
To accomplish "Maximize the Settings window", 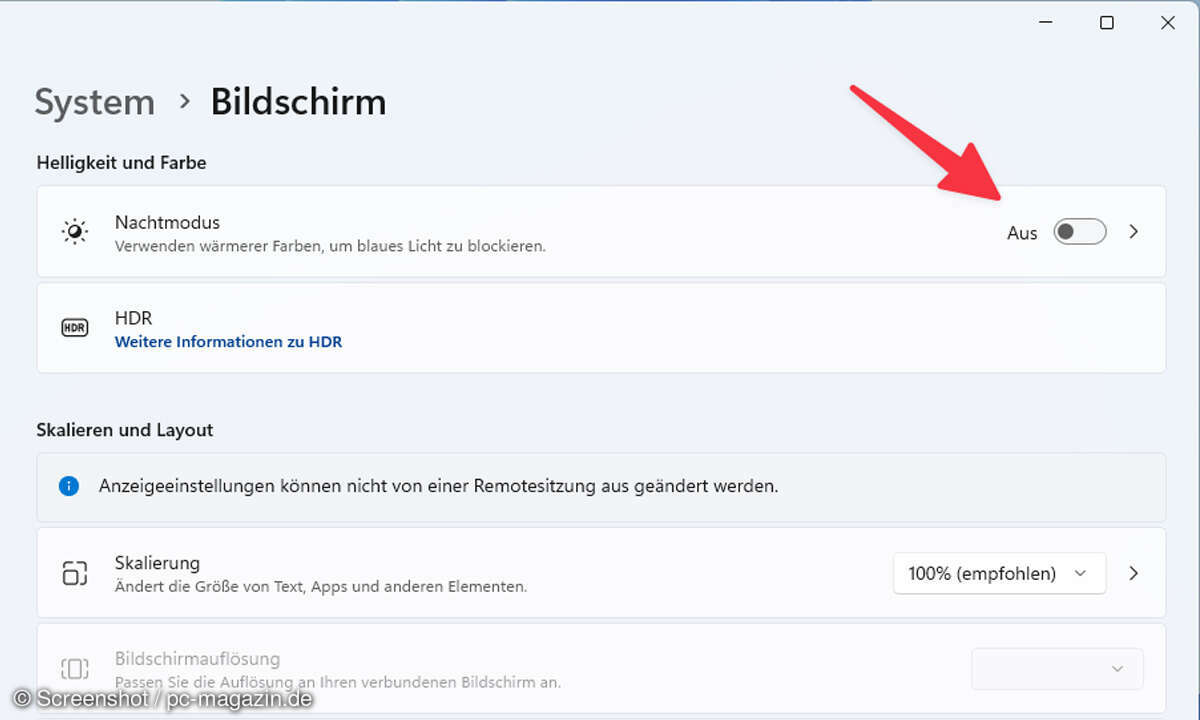I will (1107, 23).
